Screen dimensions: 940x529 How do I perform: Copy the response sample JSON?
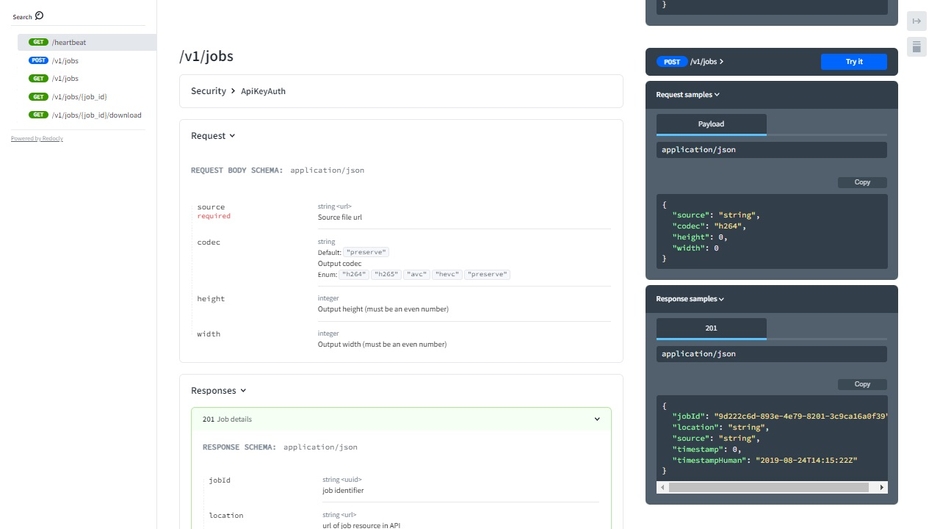click(861, 384)
